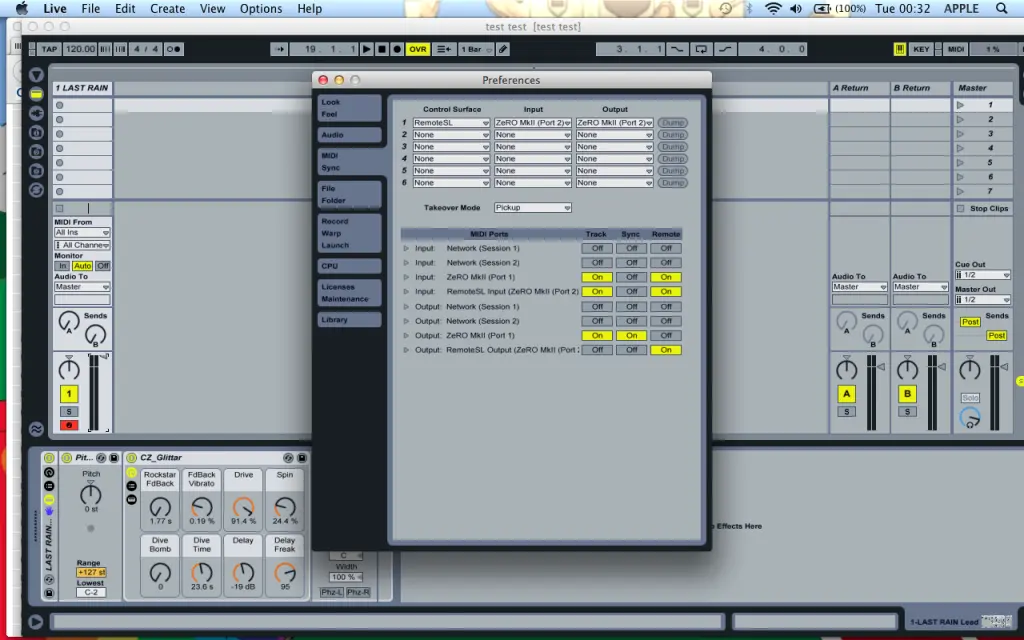Click the global Record button in transport

[396, 49]
